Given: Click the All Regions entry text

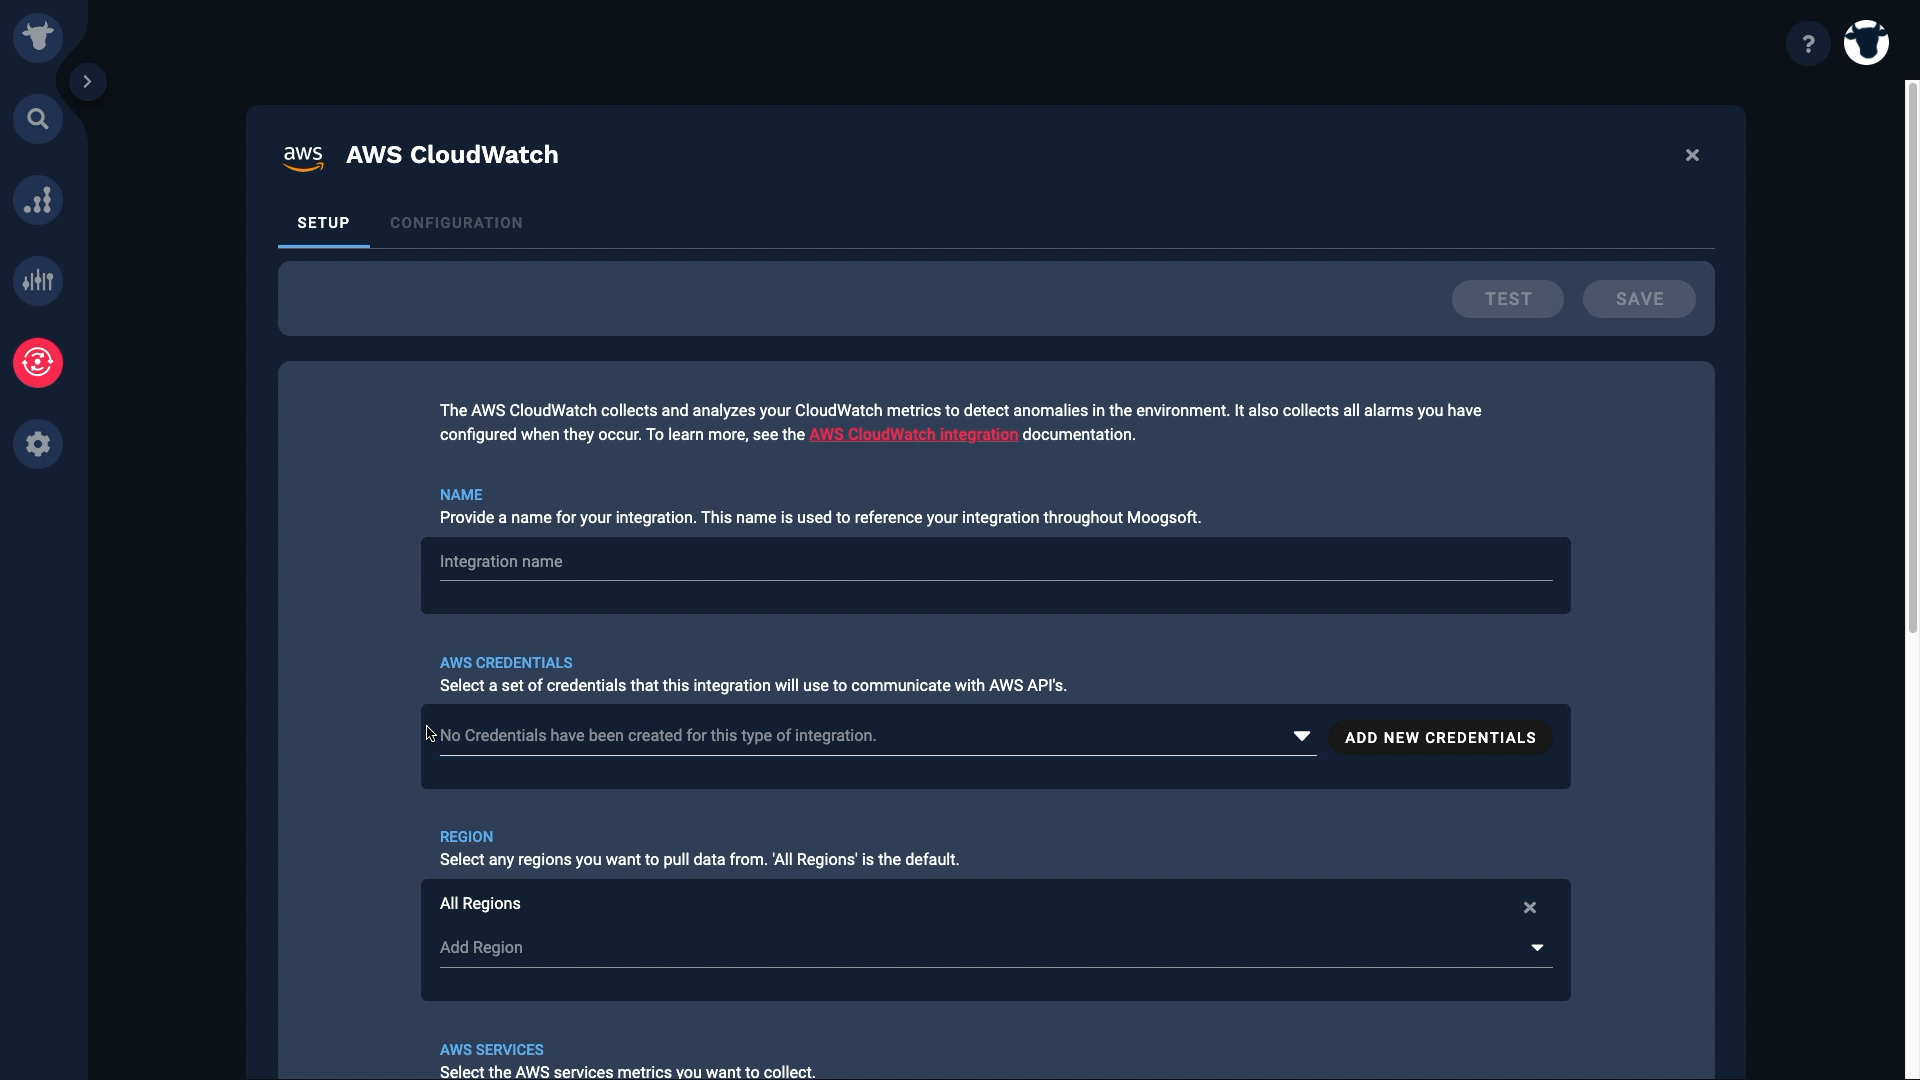Looking at the screenshot, I should pos(480,904).
